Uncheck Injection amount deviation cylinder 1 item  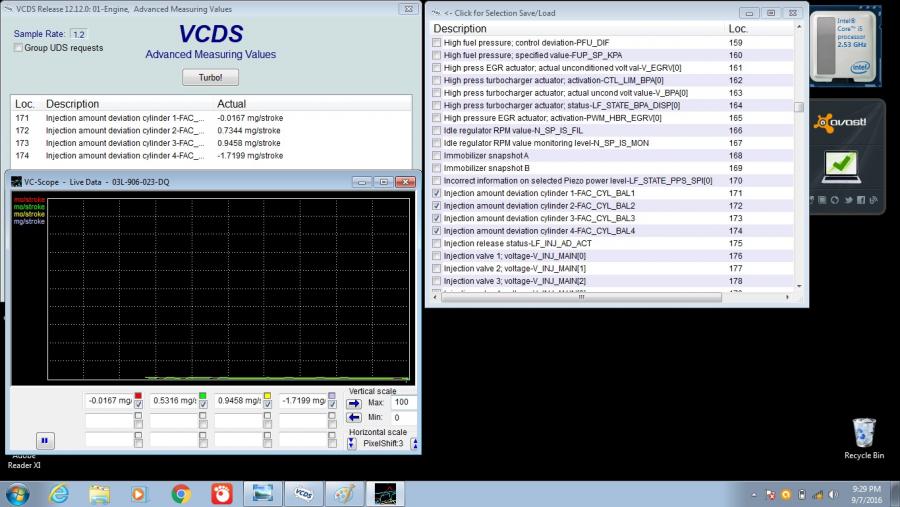(x=436, y=193)
